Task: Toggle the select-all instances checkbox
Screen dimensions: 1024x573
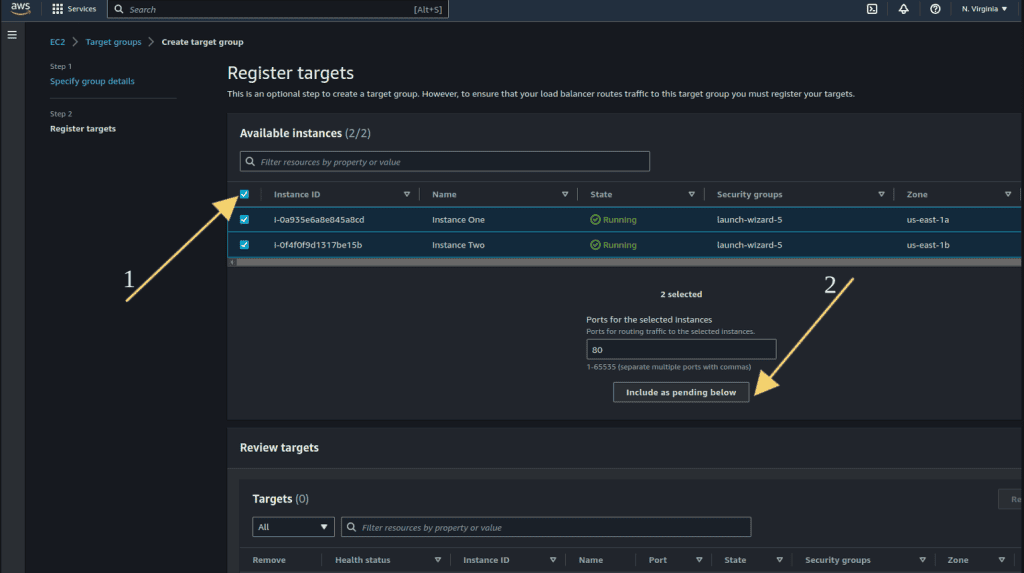Action: click(244, 194)
